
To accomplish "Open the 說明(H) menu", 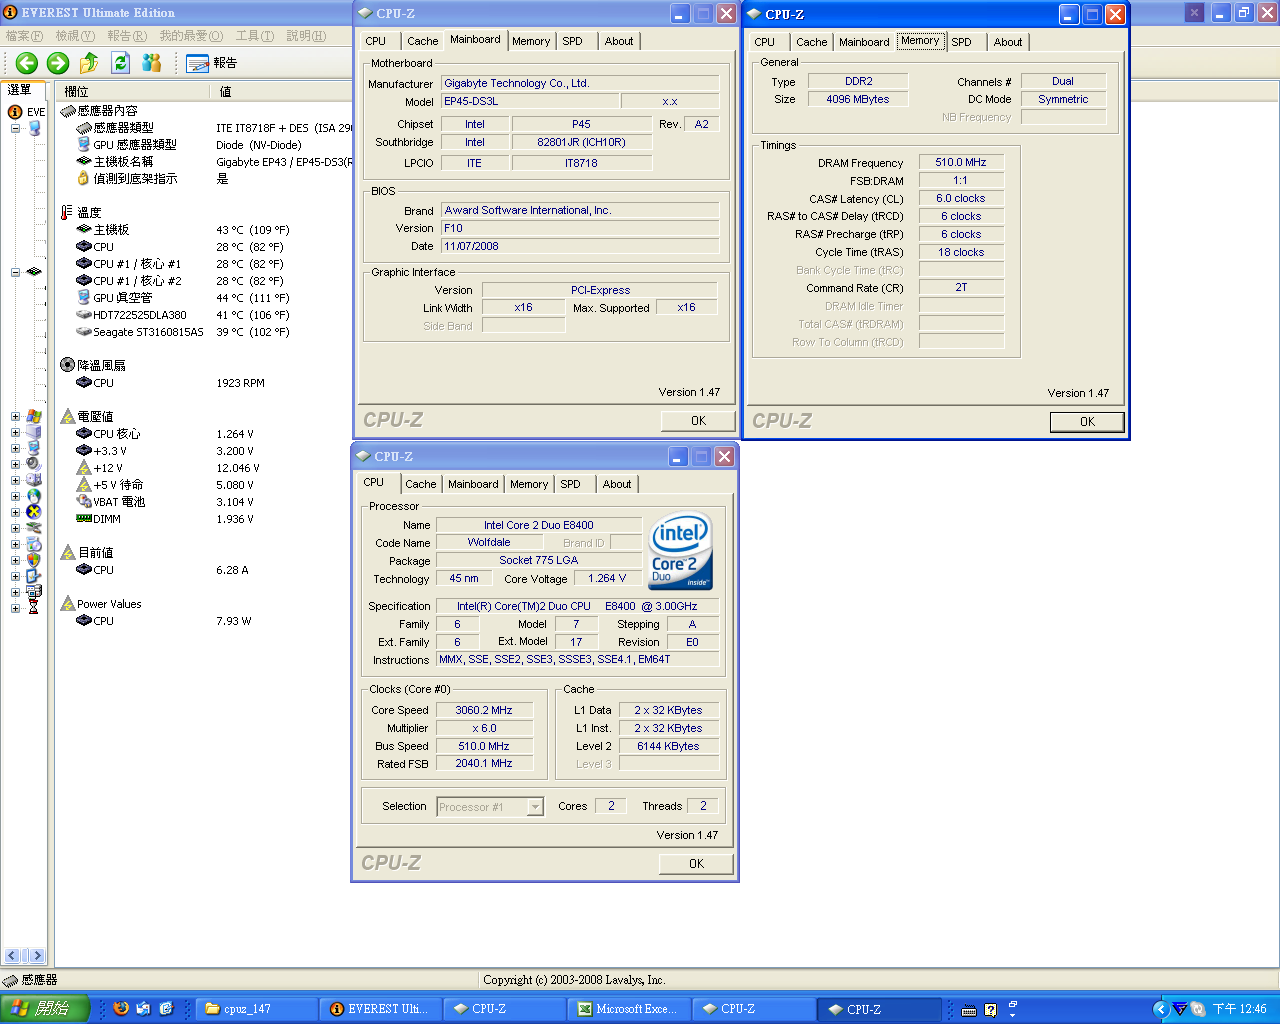I will (306, 36).
